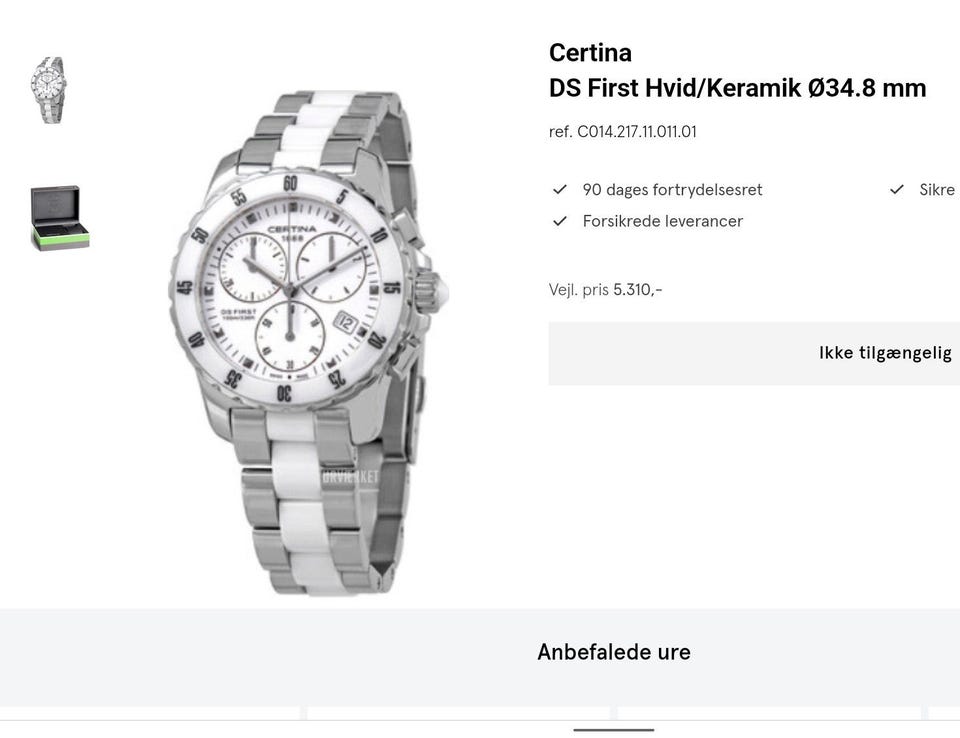The height and width of the screenshot is (738, 960).
Task: Click the Anbefalede ure section heading
Action: click(x=614, y=652)
